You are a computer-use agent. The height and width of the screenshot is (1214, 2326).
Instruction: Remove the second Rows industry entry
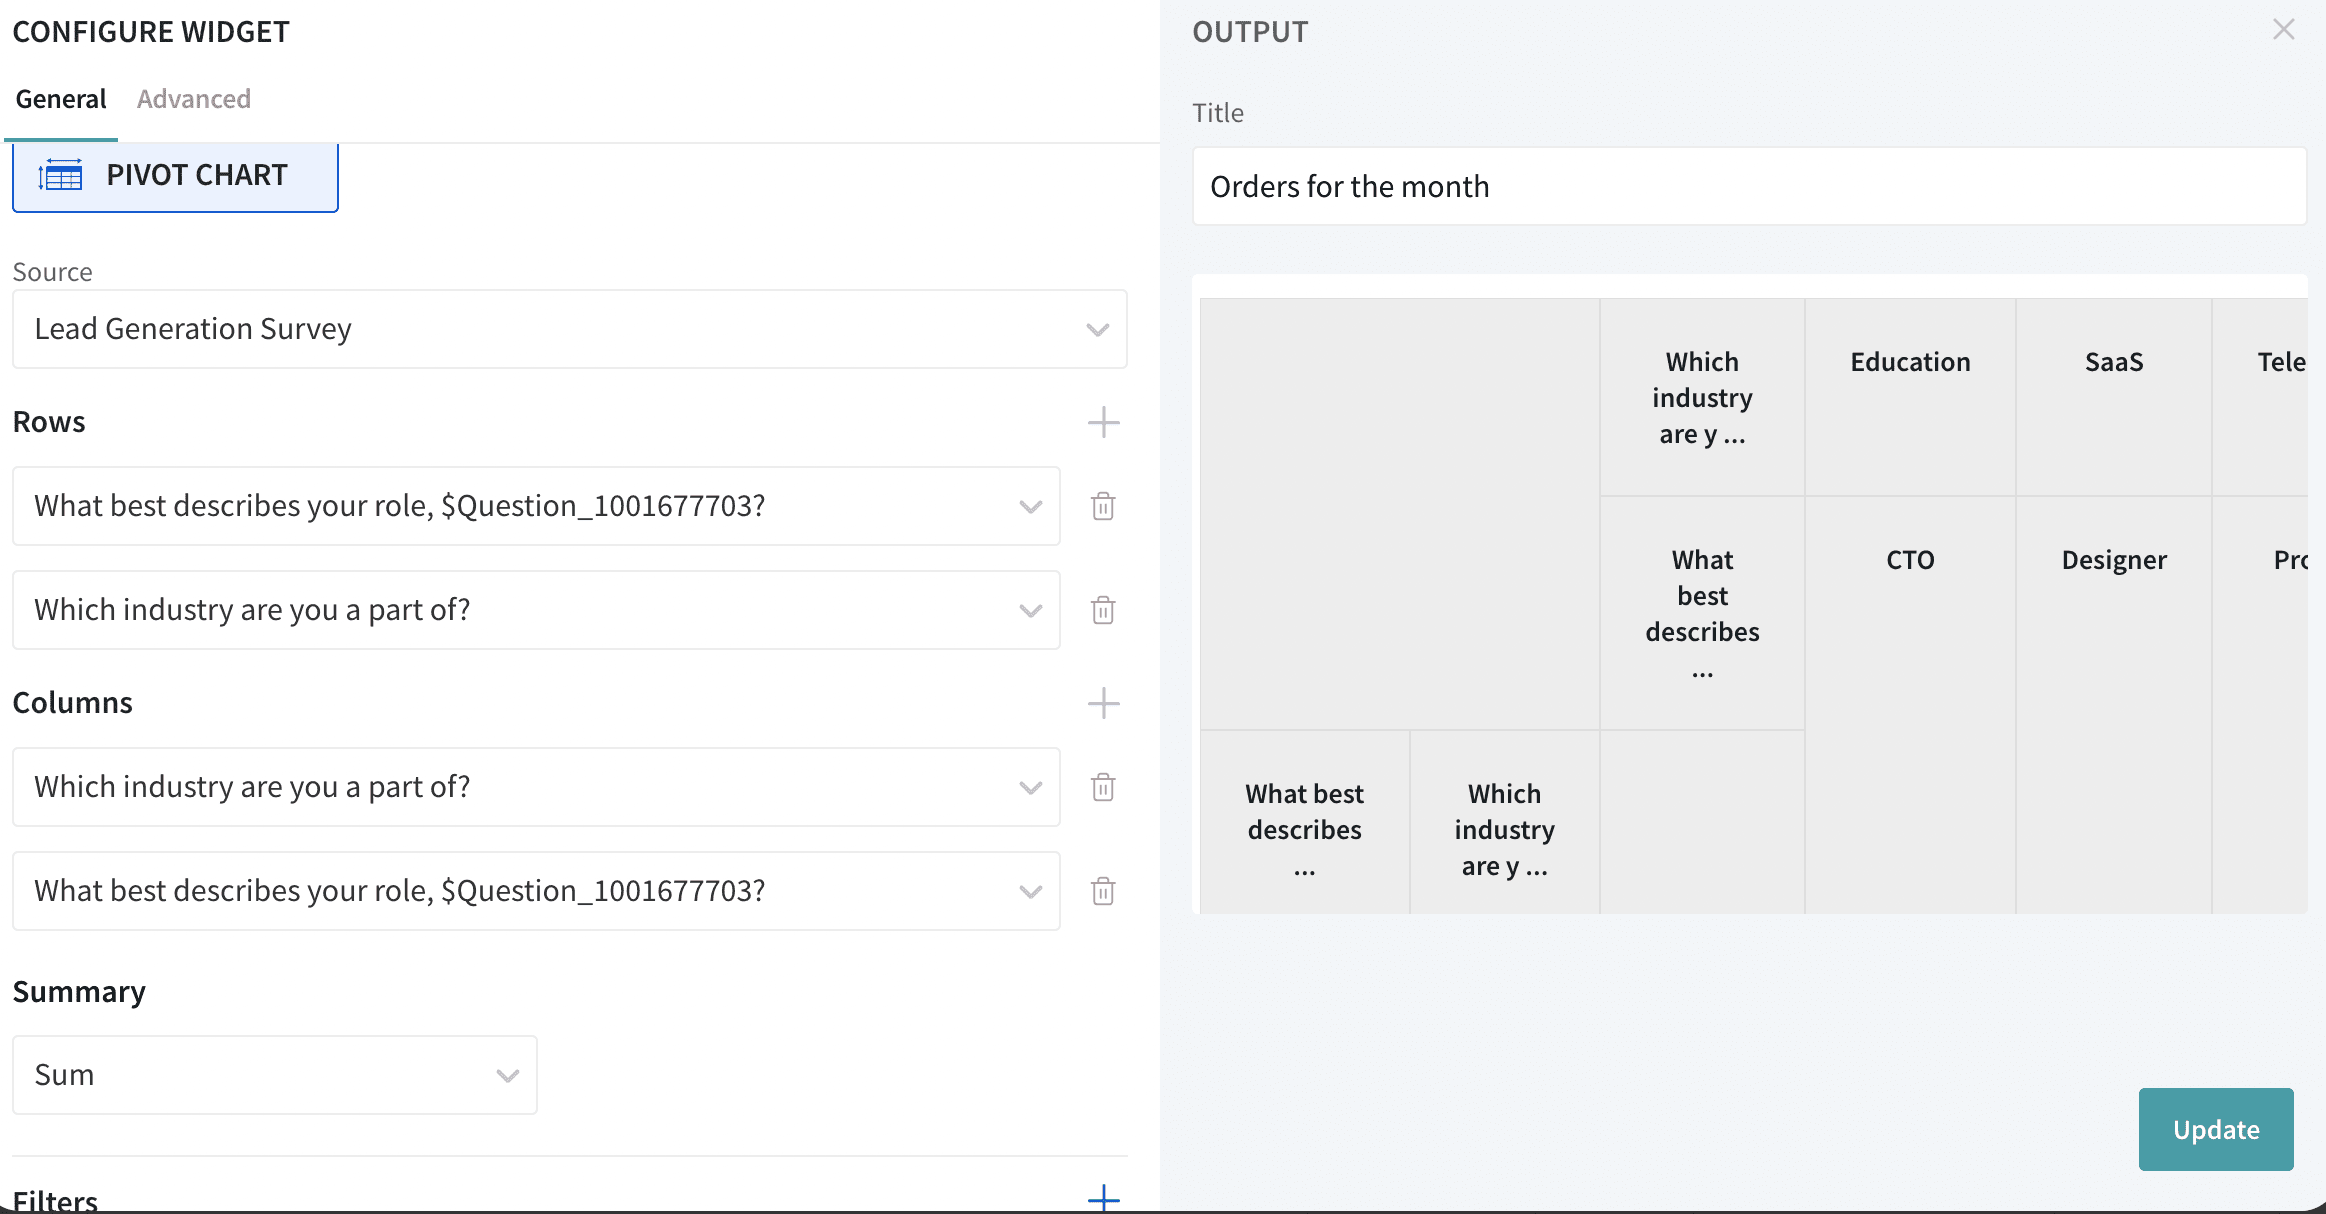click(x=1103, y=610)
